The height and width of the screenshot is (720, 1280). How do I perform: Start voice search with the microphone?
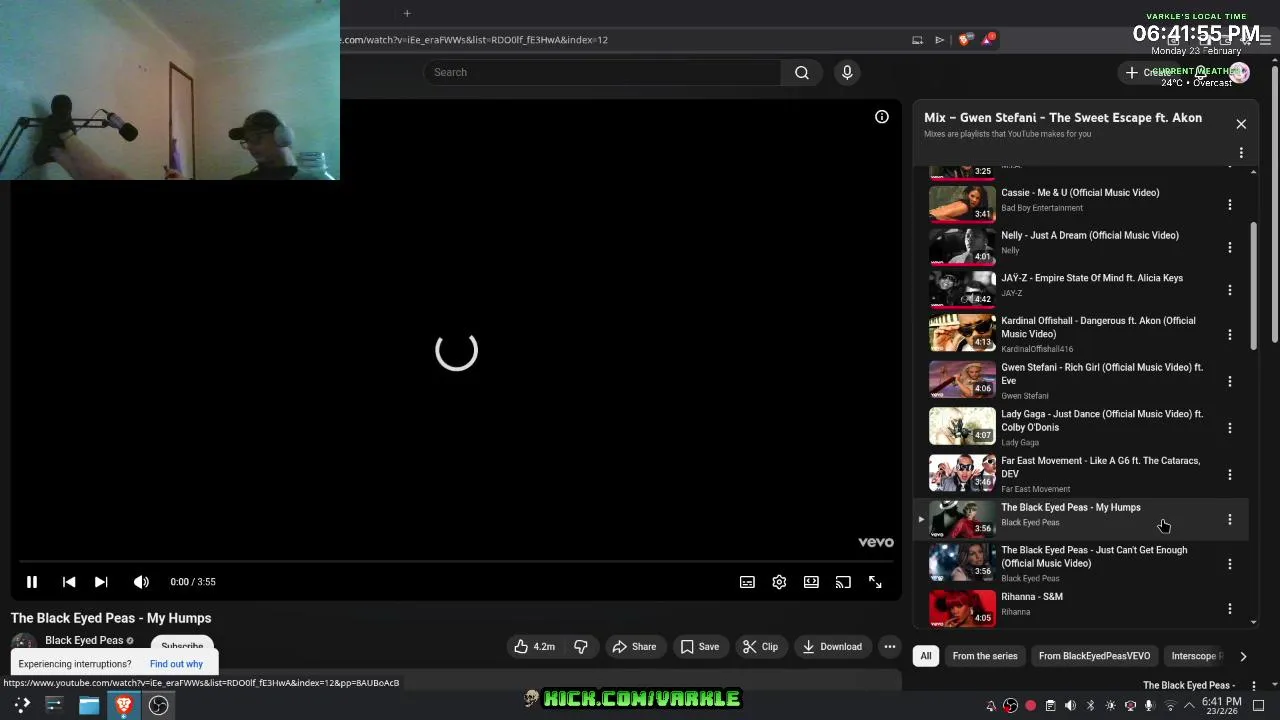847,72
